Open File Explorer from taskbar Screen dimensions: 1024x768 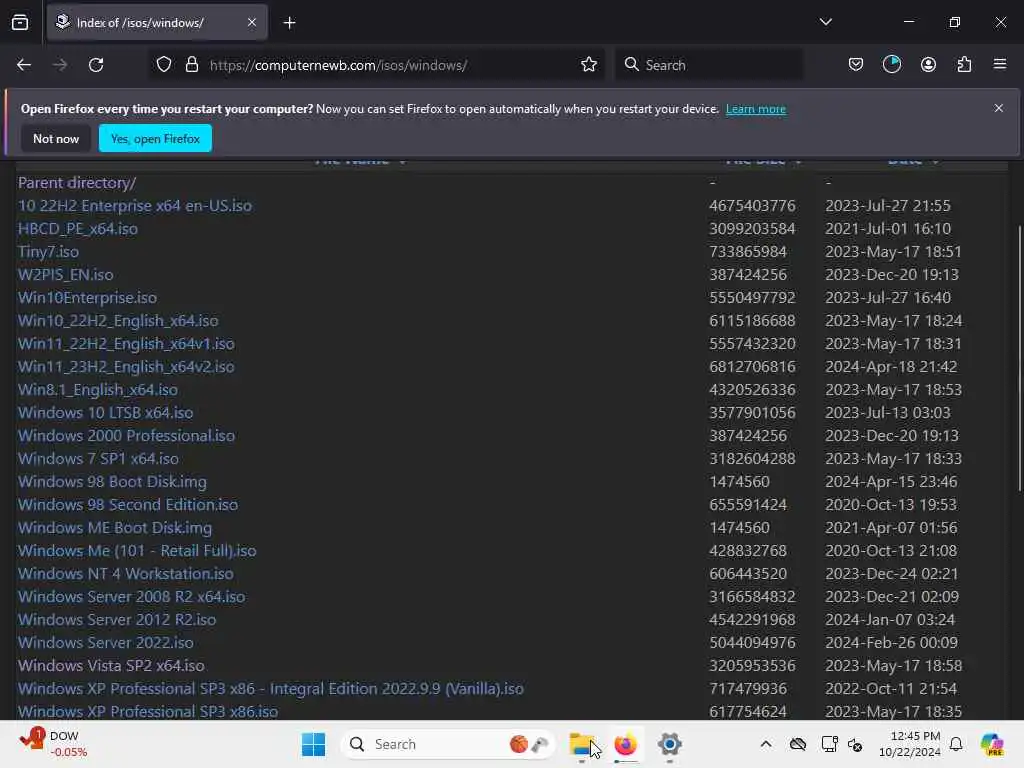(582, 744)
